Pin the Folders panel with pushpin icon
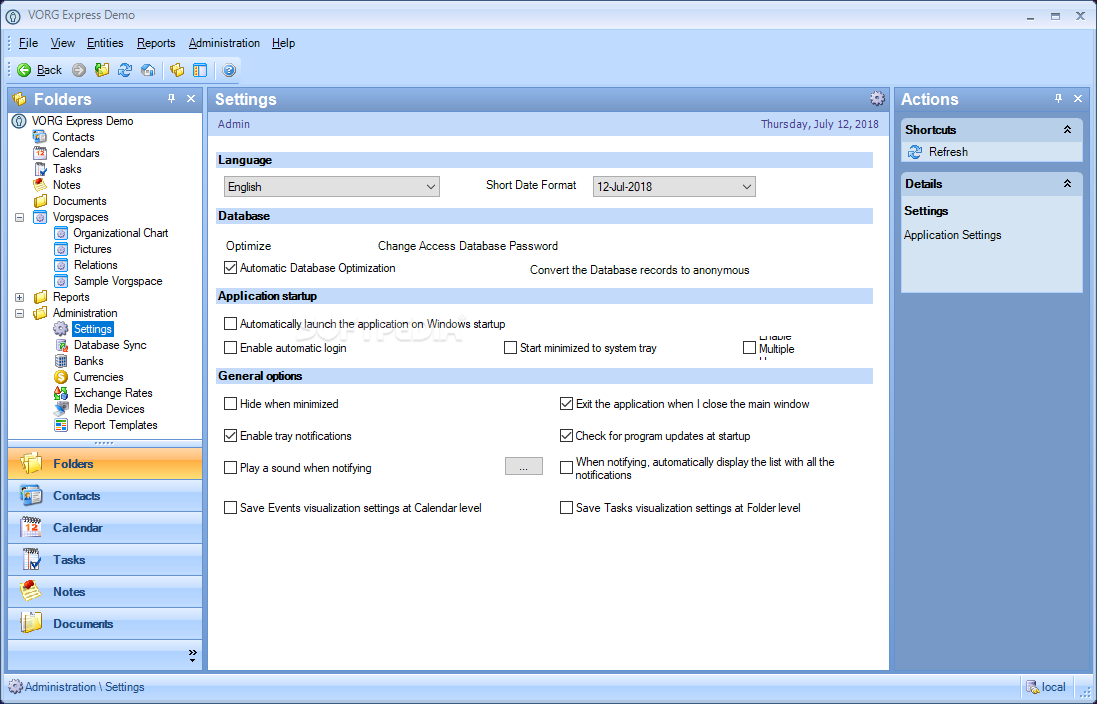 pyautogui.click(x=171, y=99)
